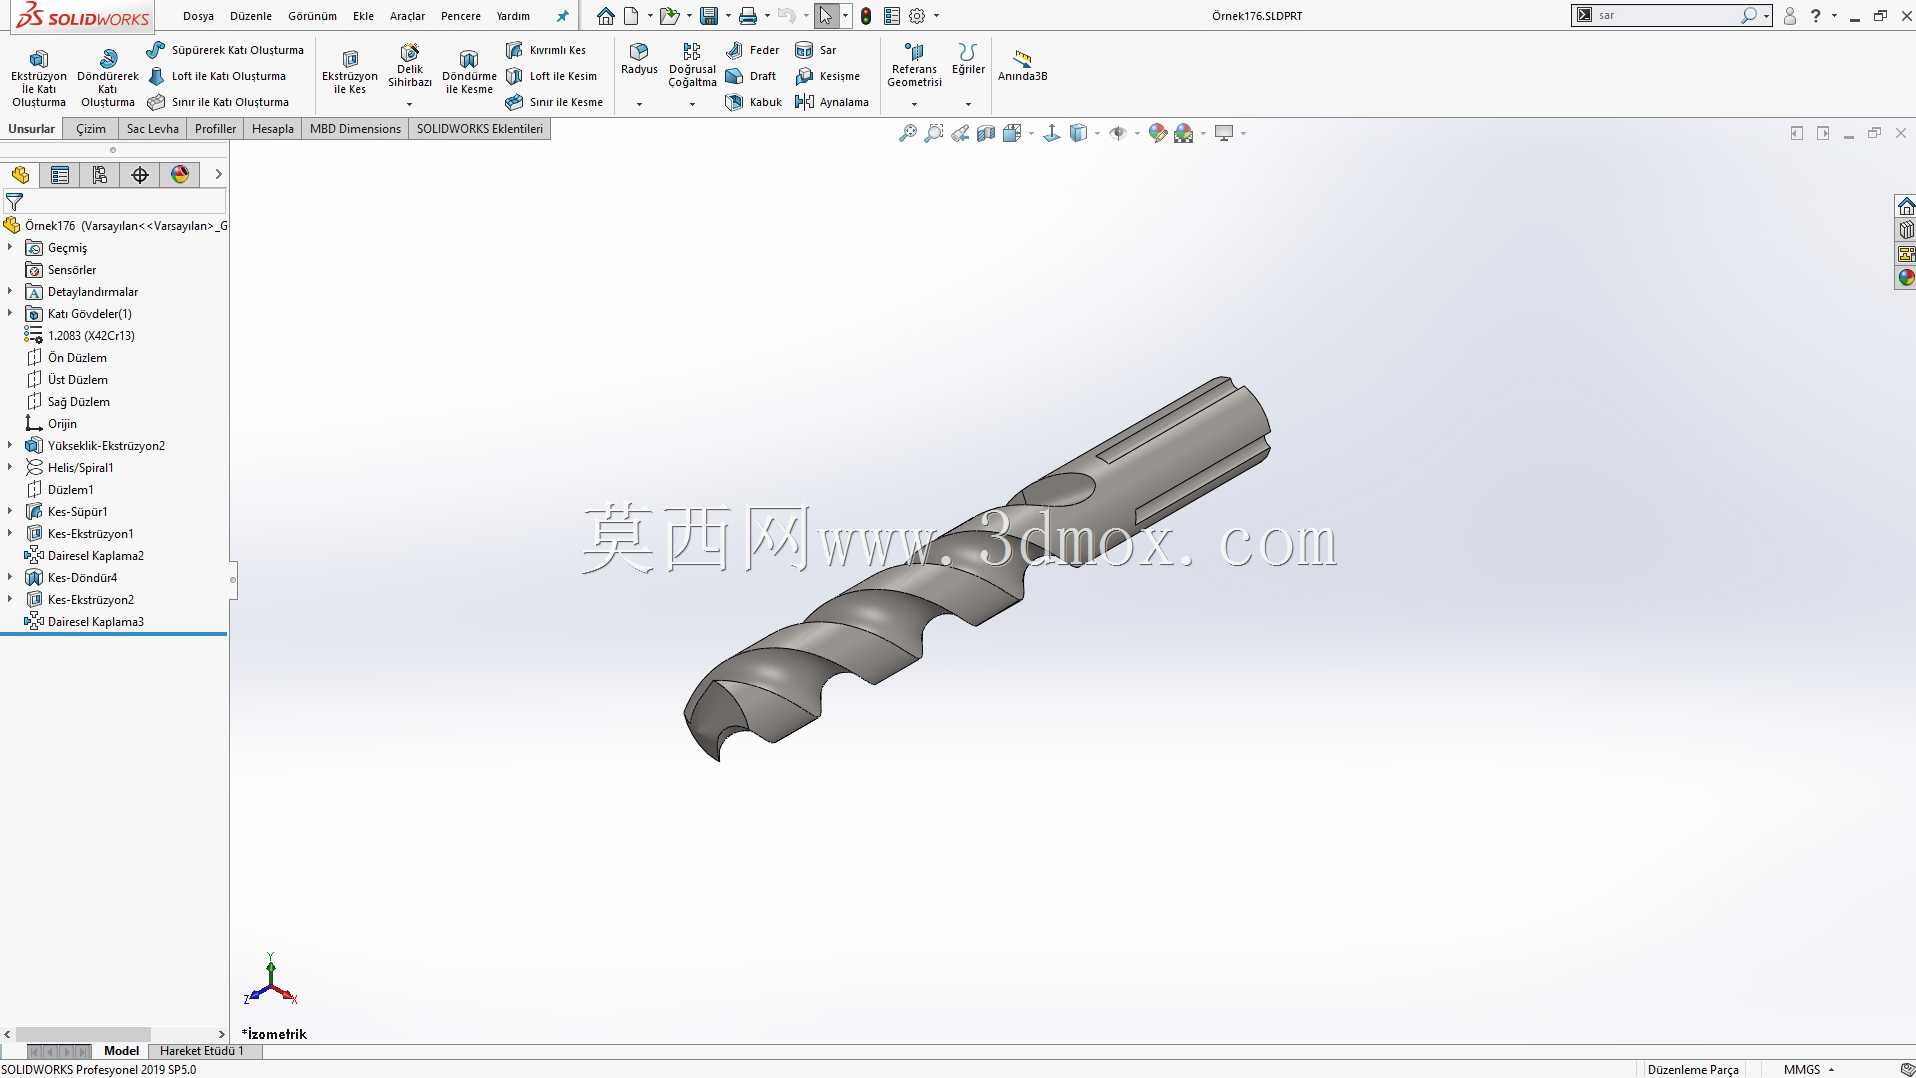Open the Görünüm menu
Image resolution: width=1916 pixels, height=1078 pixels.
312,16
